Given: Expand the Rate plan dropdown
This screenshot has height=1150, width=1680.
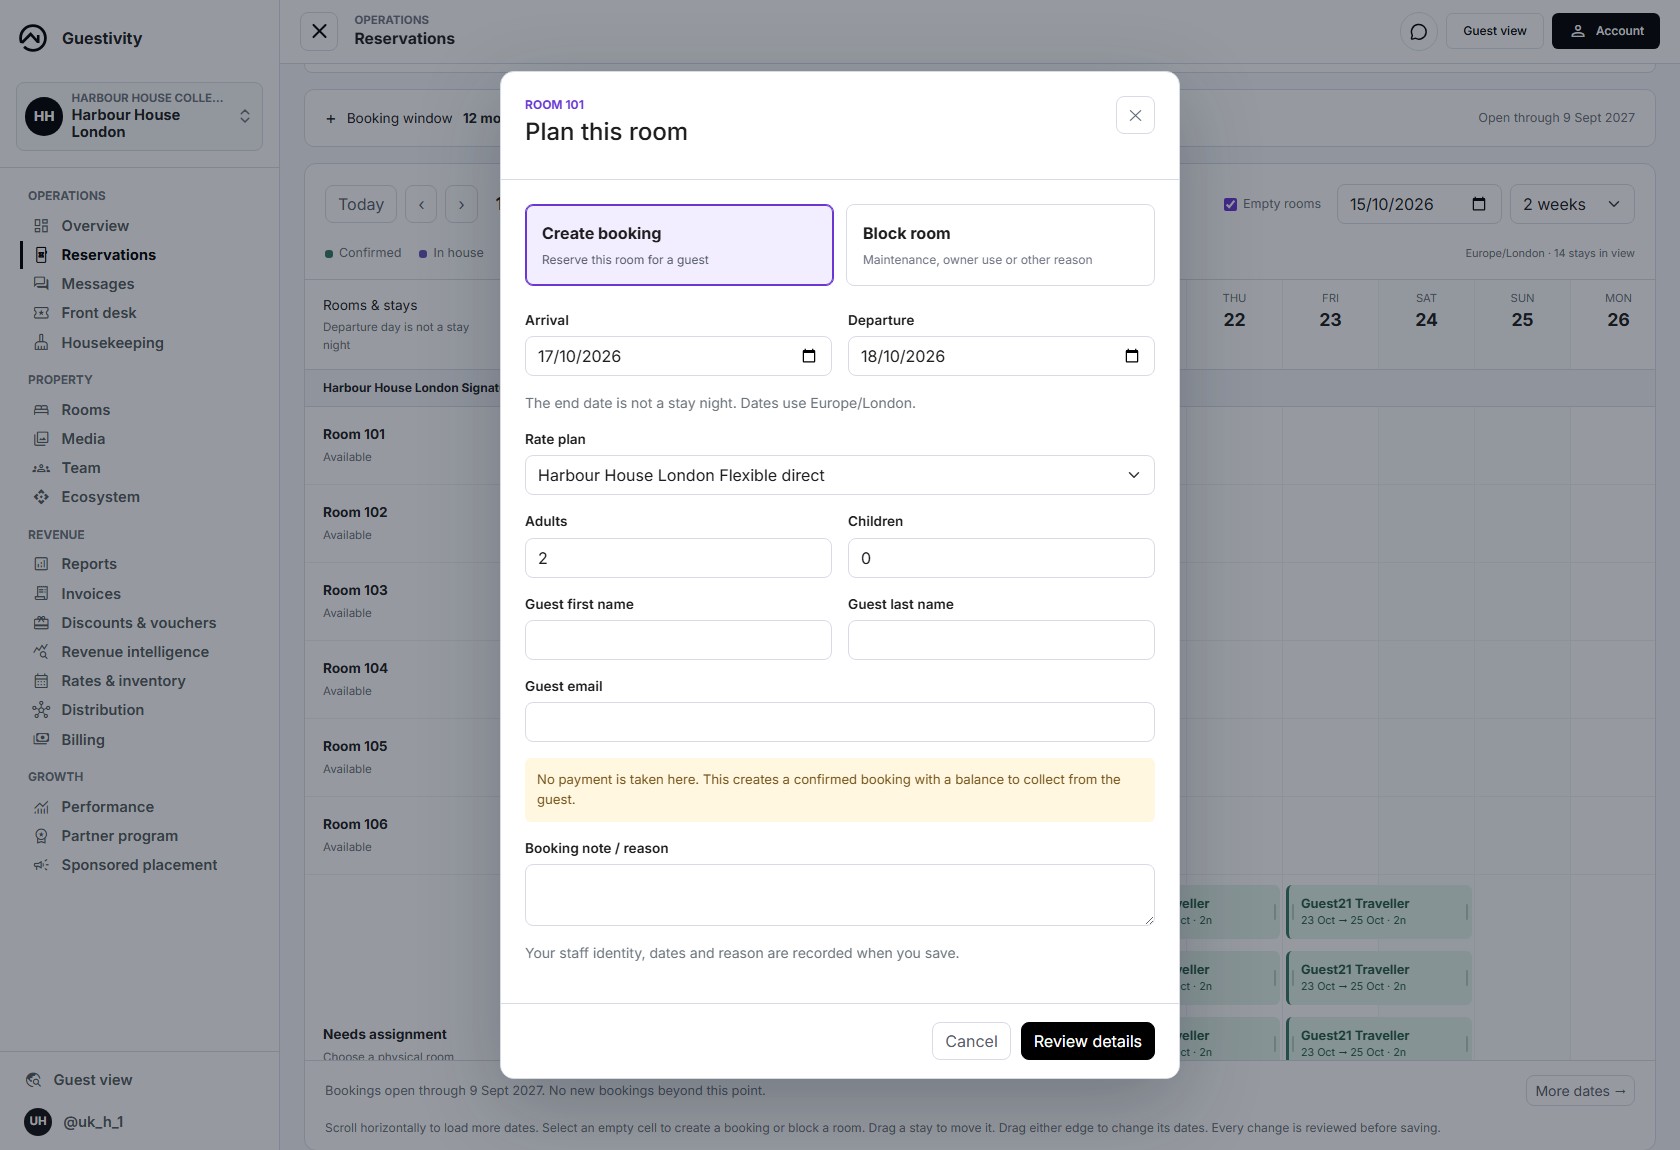Looking at the screenshot, I should [840, 475].
